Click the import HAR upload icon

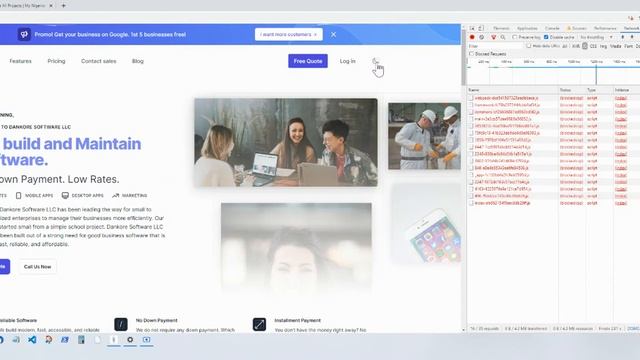(623, 37)
